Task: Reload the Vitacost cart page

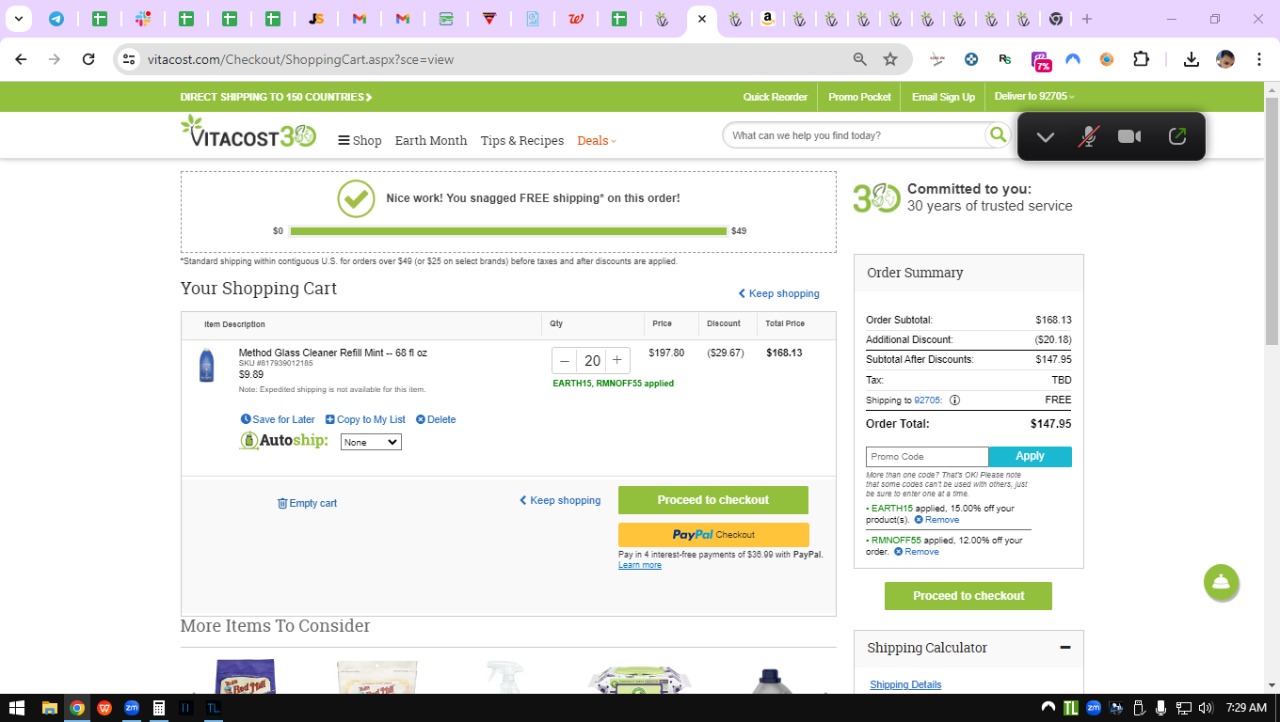Action: (x=88, y=59)
